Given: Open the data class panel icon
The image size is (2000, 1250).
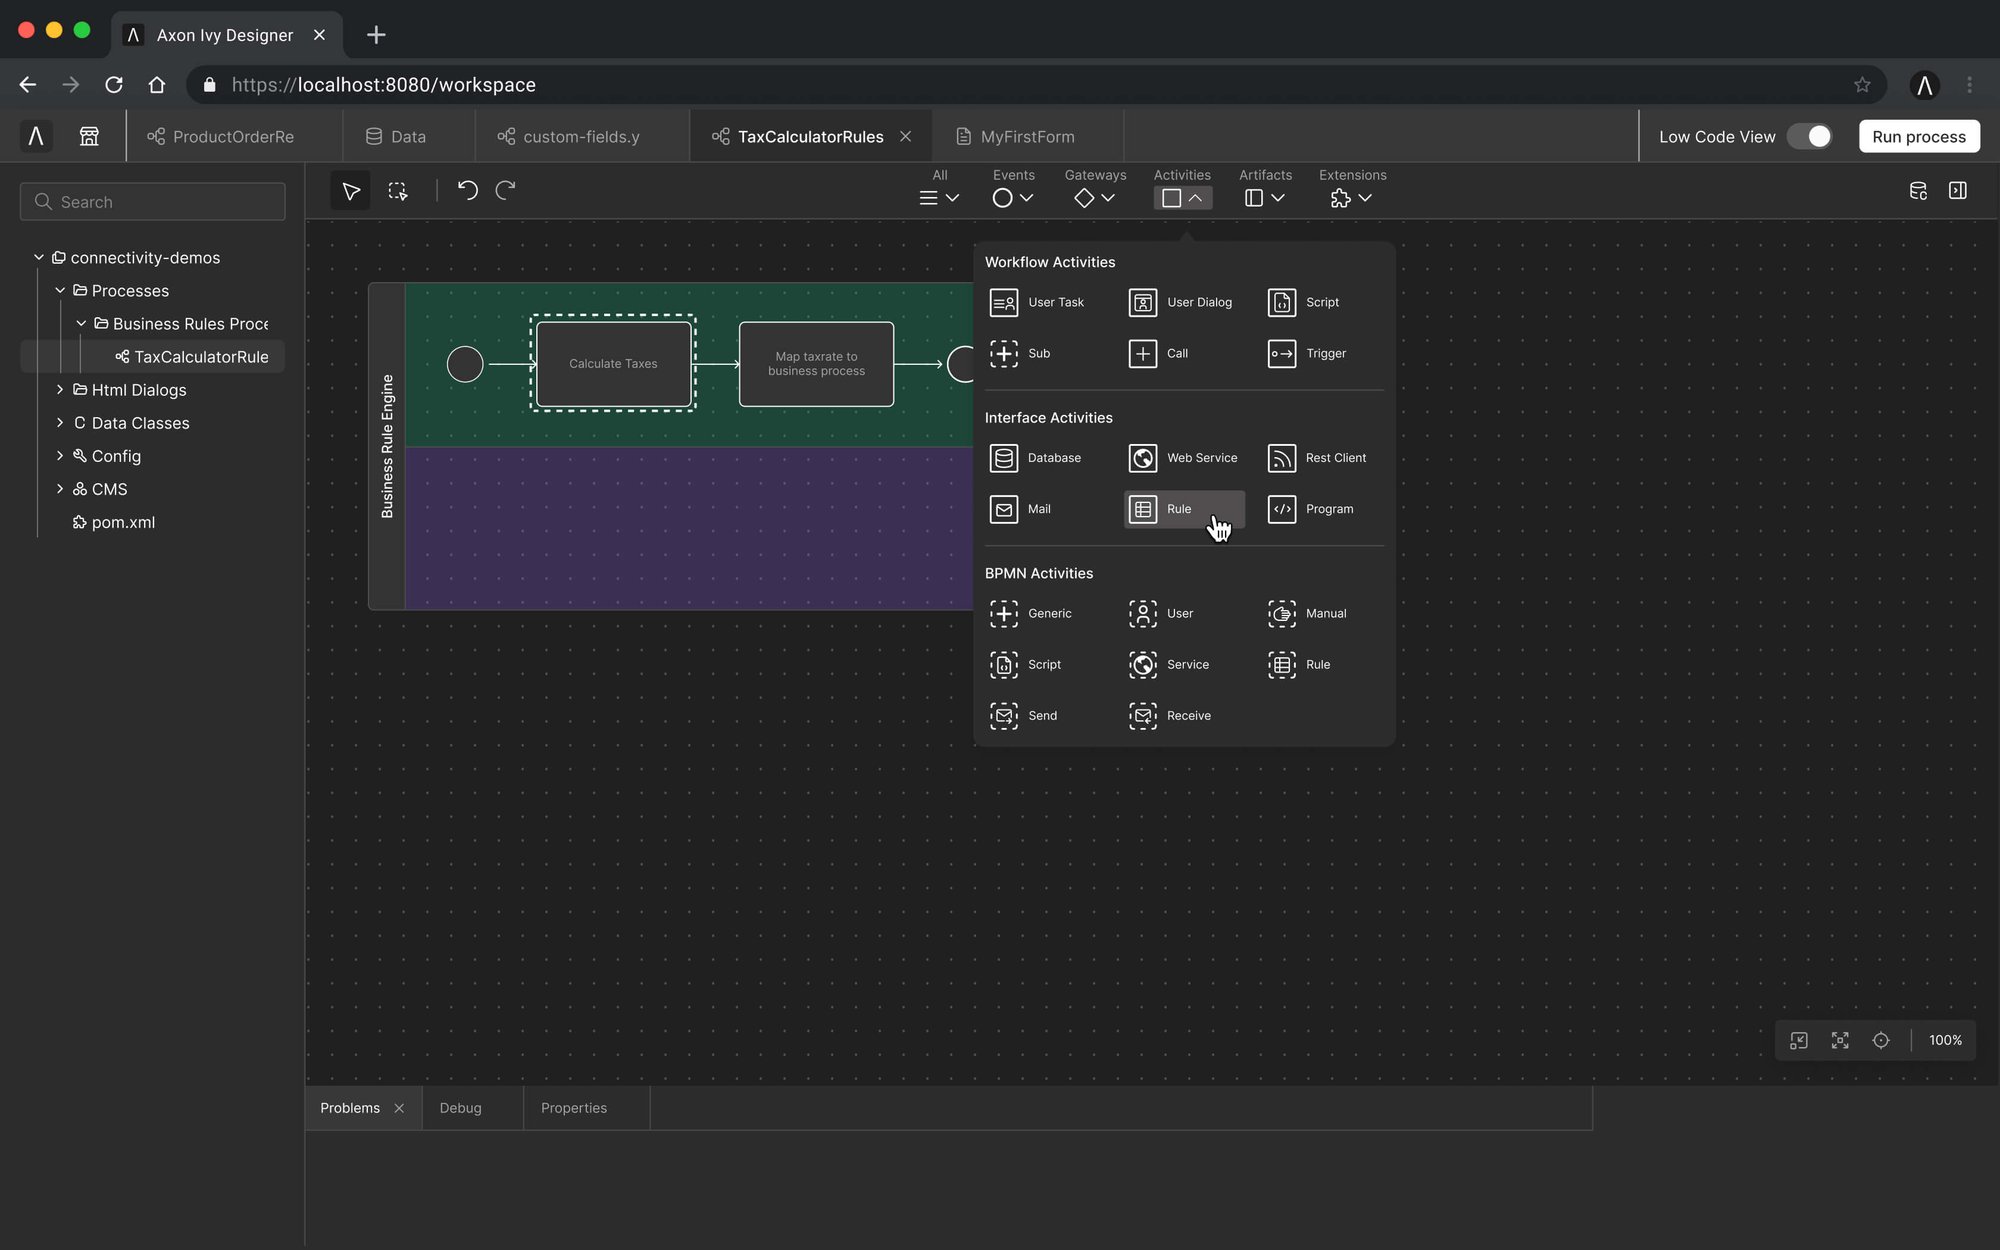Looking at the screenshot, I should tap(1918, 191).
